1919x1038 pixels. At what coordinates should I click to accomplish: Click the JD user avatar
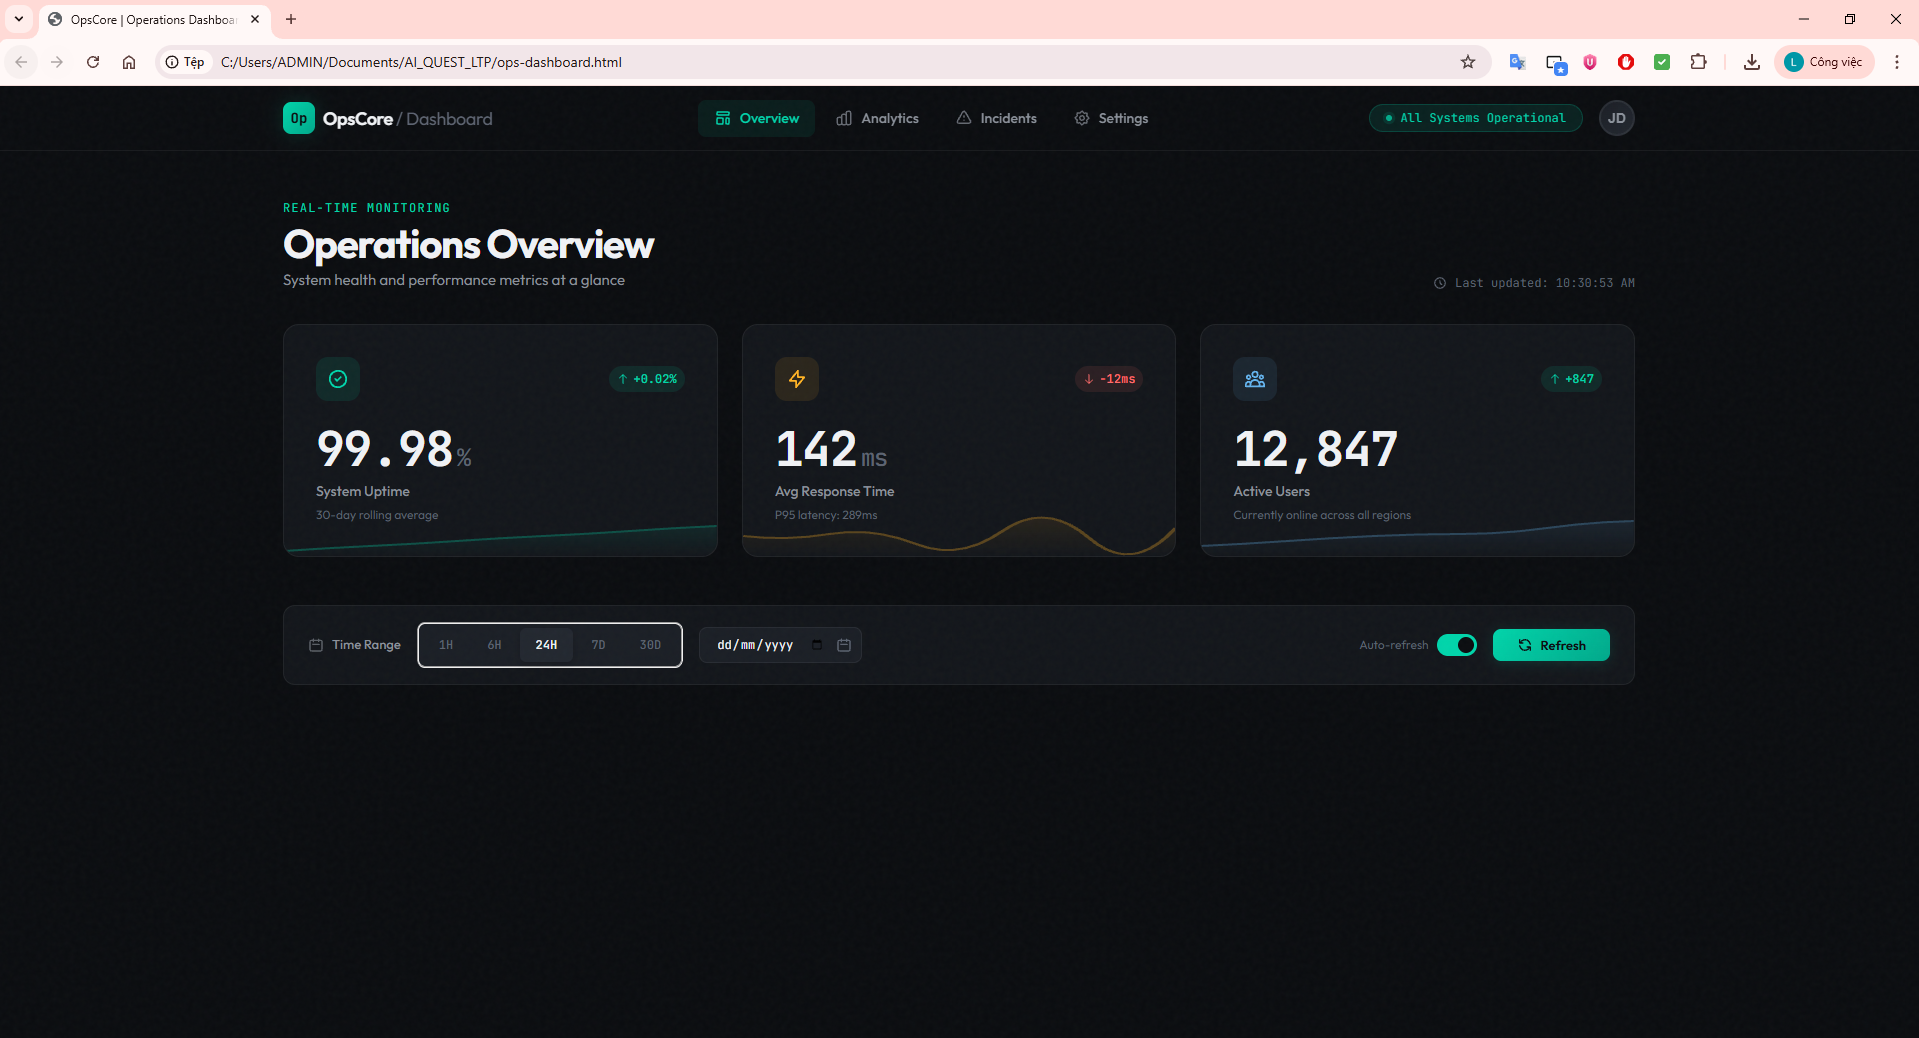pos(1616,118)
